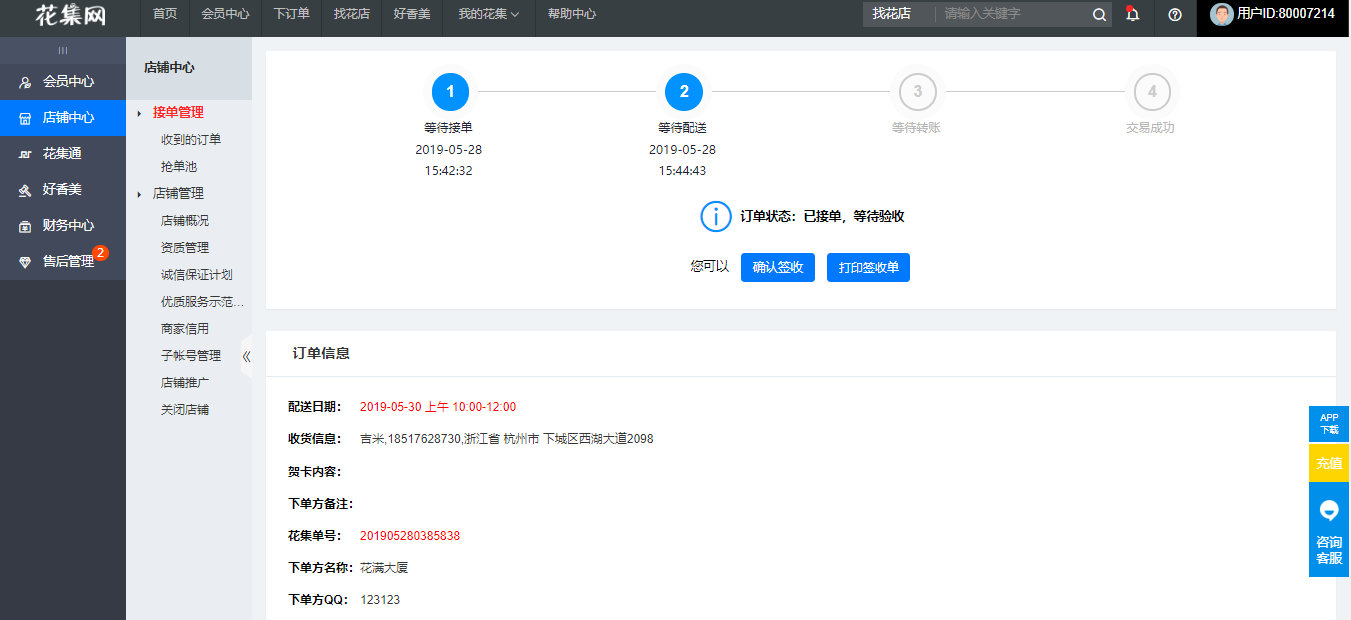Collapse the 接单管理 tree section
1351x620 pixels.
pos(140,113)
